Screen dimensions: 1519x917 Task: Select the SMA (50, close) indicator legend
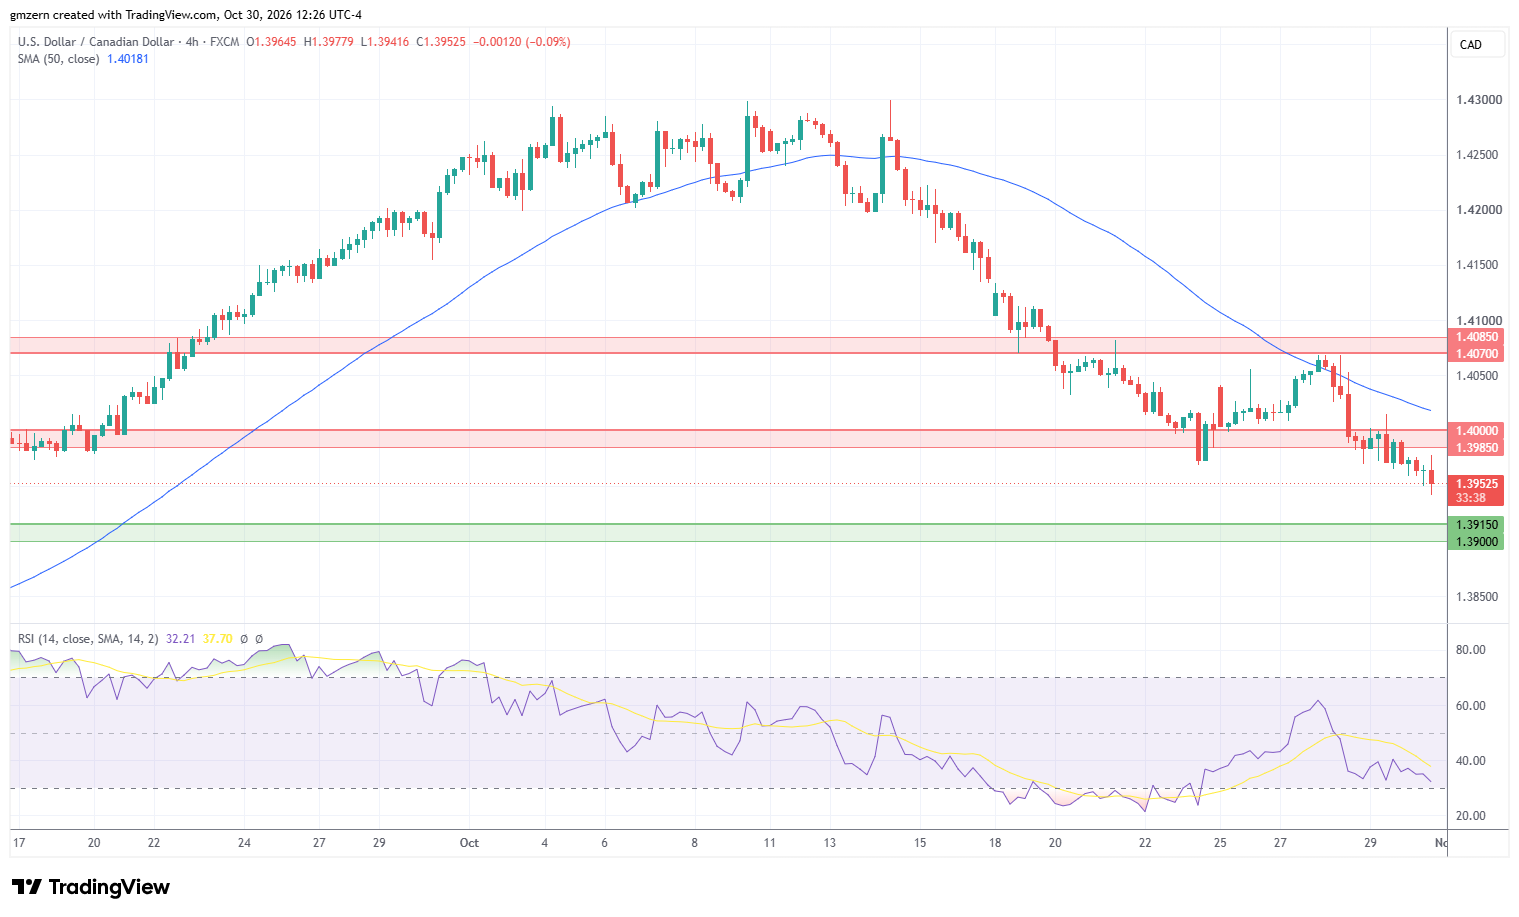coord(58,59)
